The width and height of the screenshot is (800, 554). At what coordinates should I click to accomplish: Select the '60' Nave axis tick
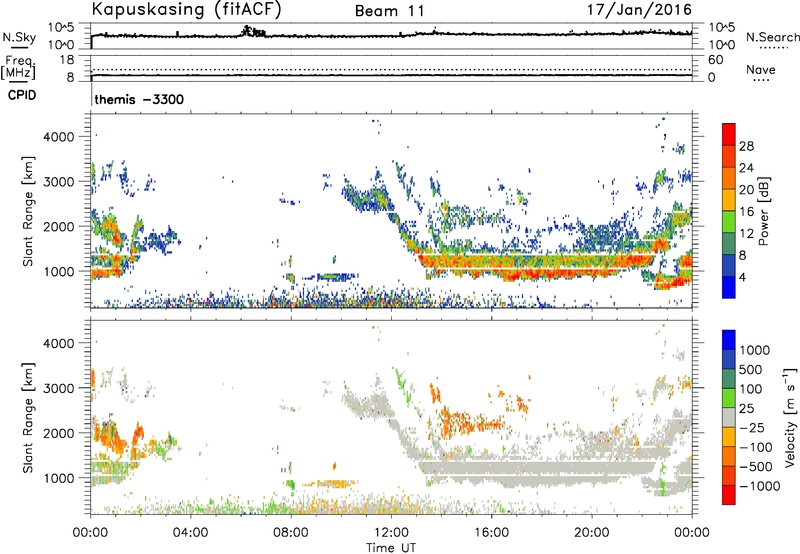coord(716,60)
